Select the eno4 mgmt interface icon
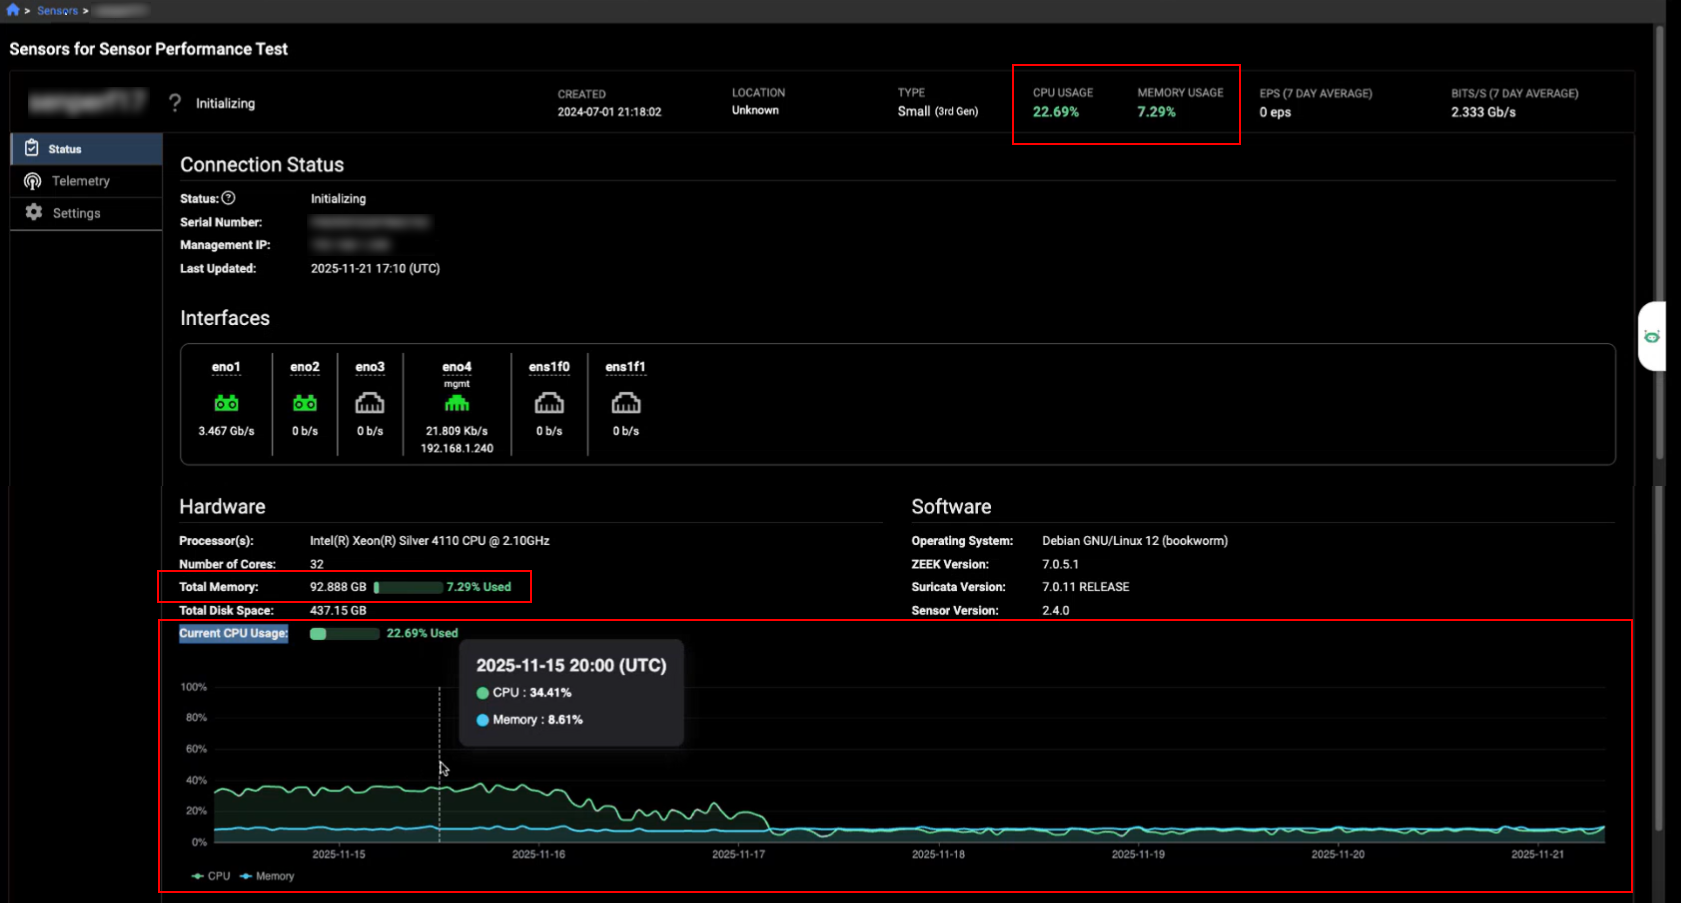Image resolution: width=1681 pixels, height=903 pixels. pyautogui.click(x=457, y=403)
